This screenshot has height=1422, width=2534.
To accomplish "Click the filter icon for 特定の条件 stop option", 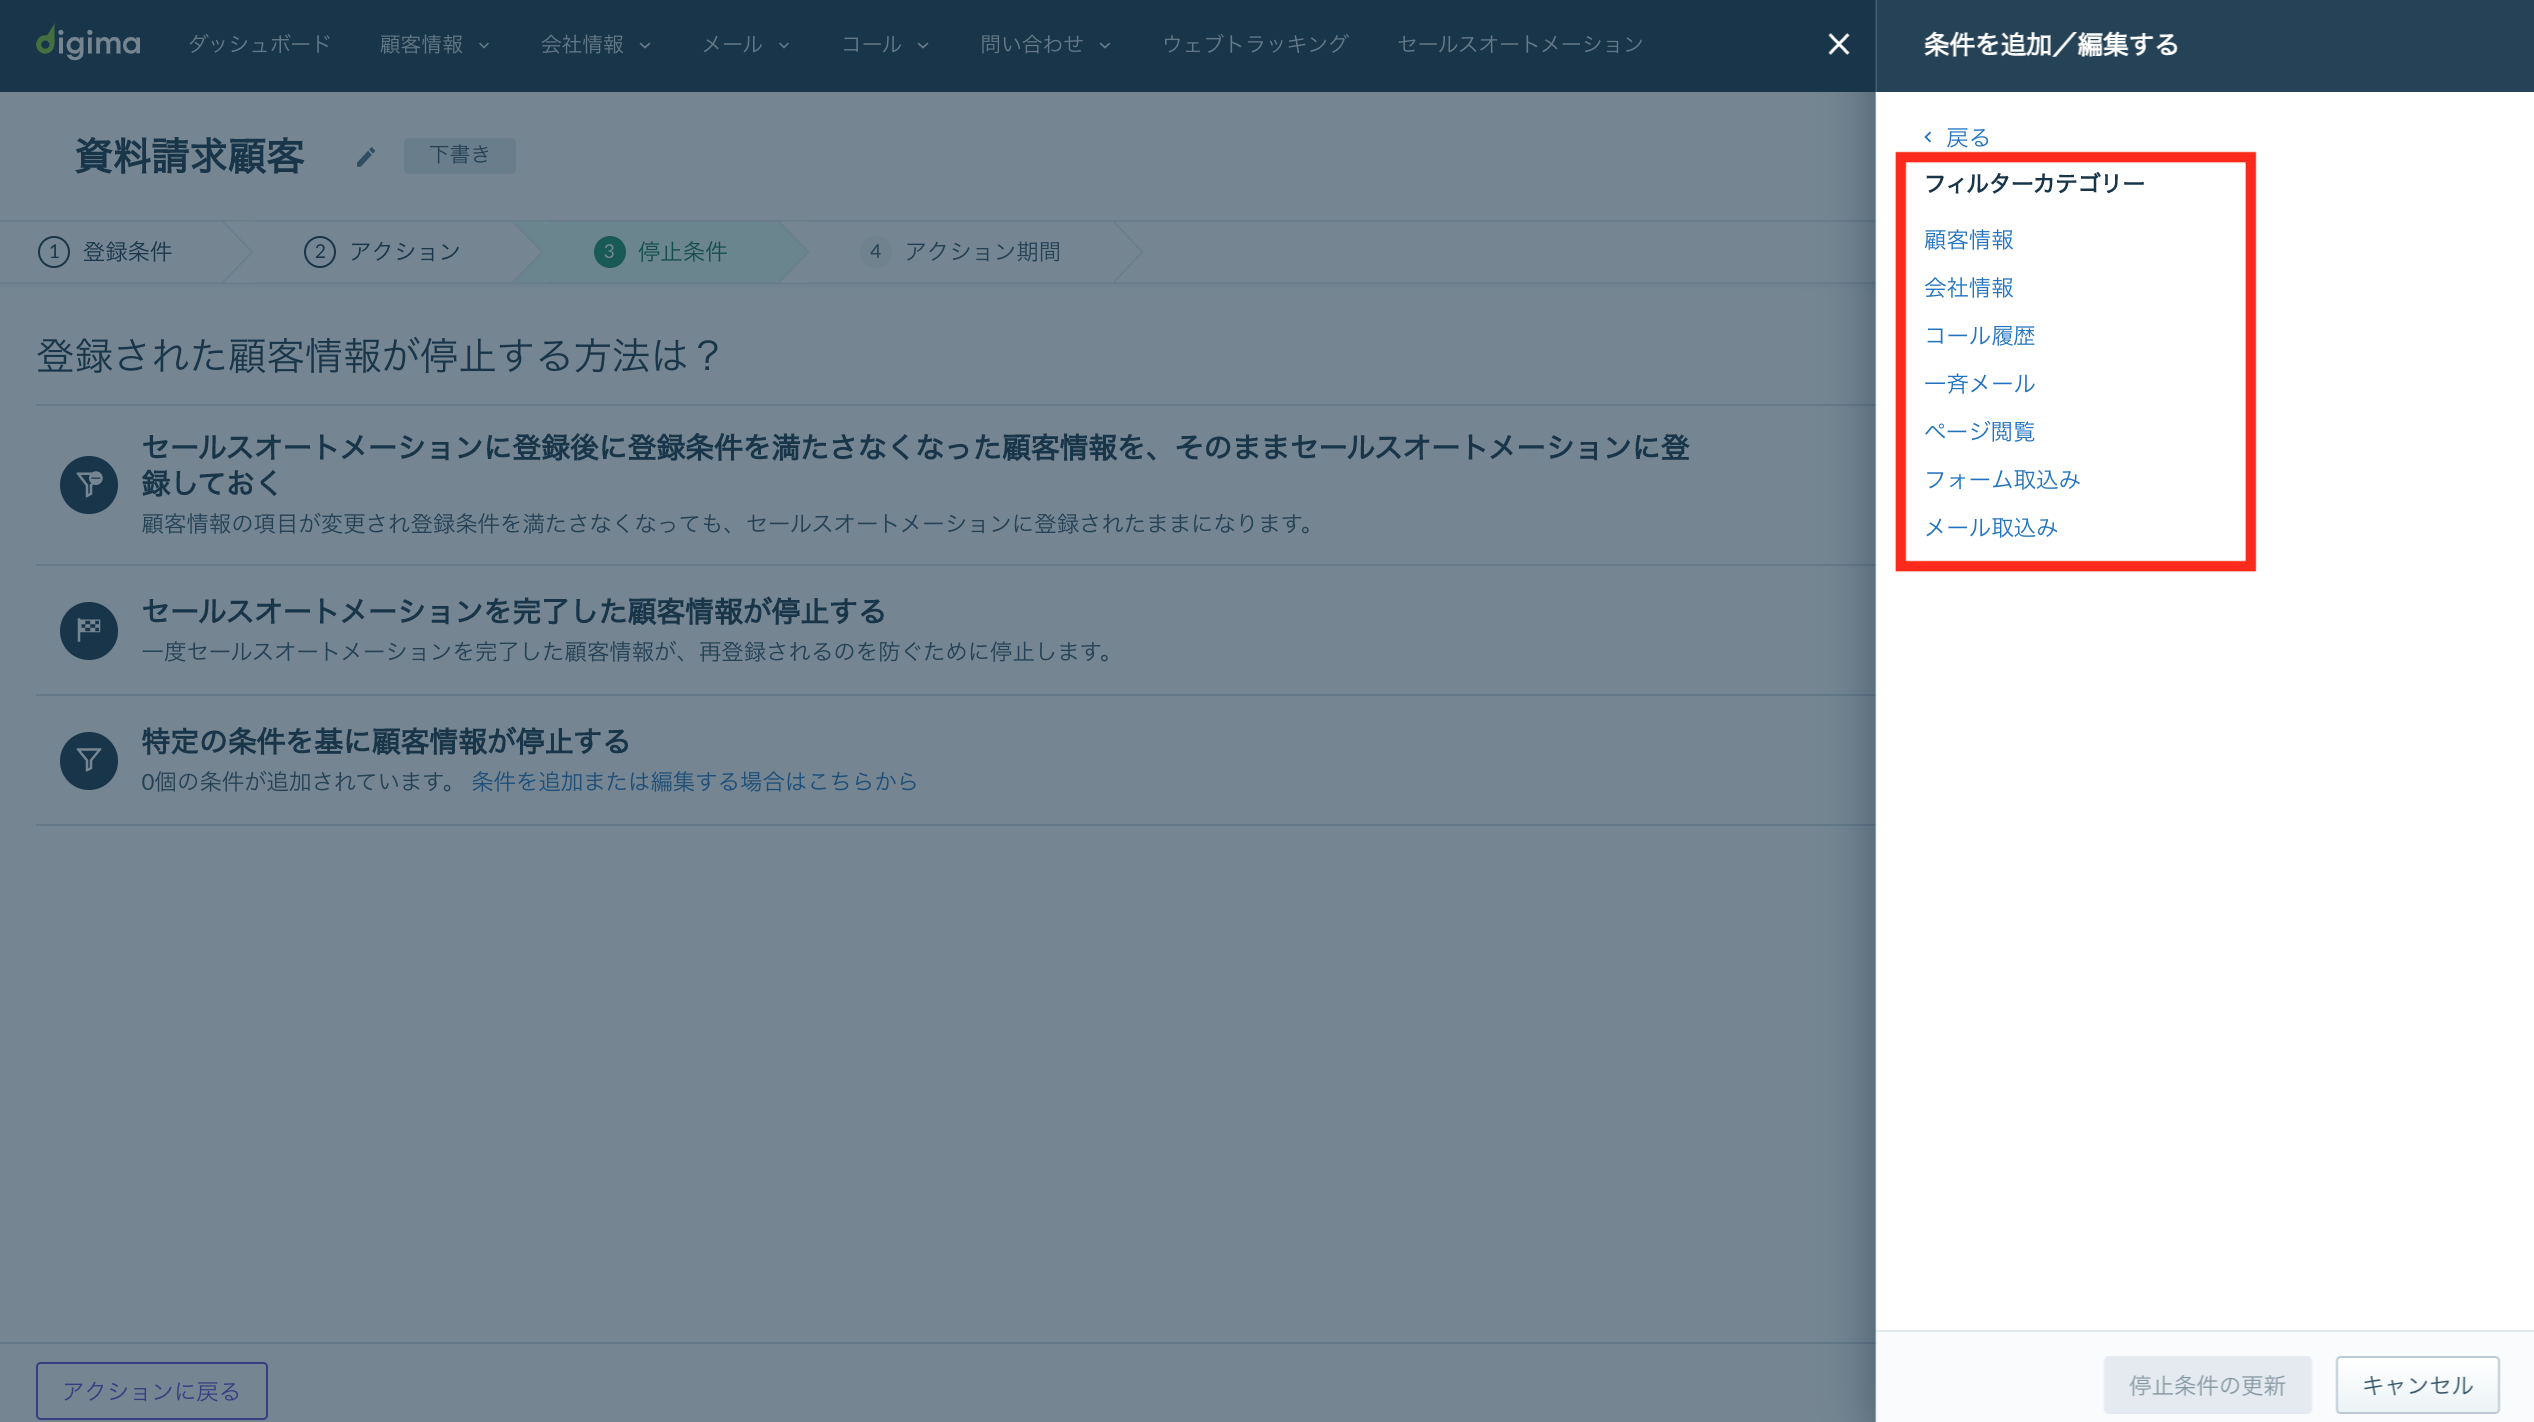I will pyautogui.click(x=89, y=760).
